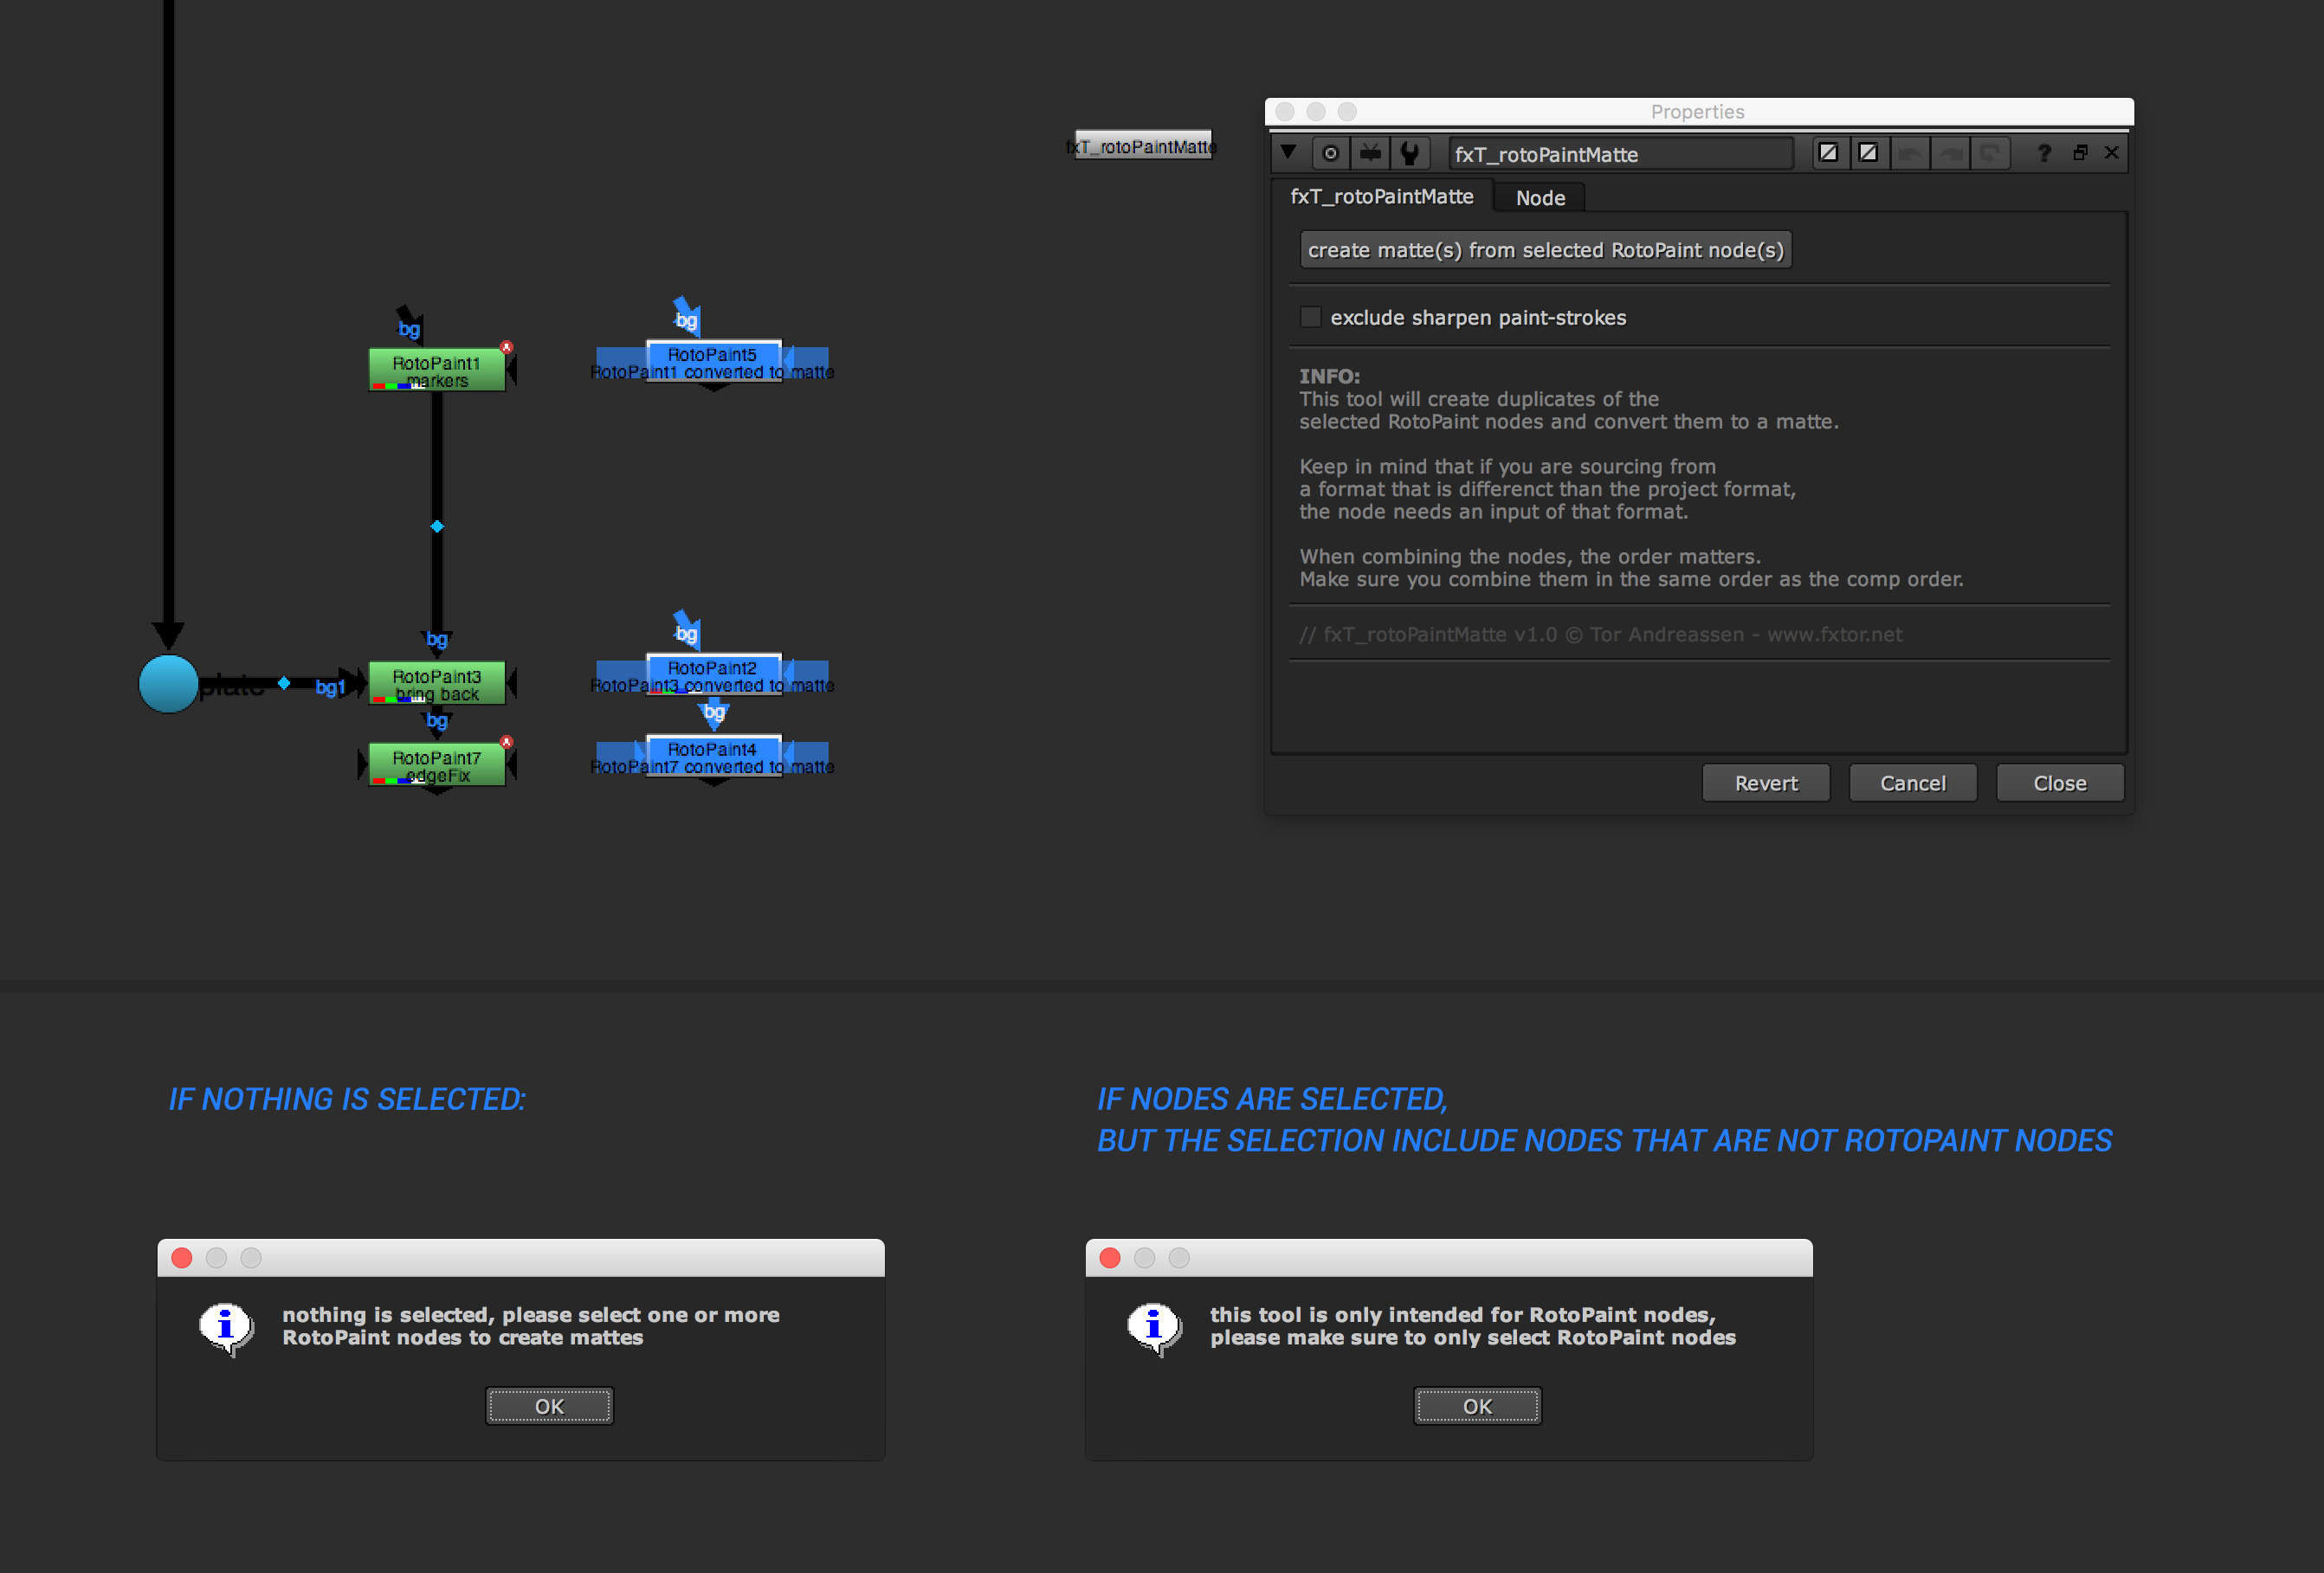This screenshot has height=1573, width=2324.
Task: Click the node input selection icon
Action: click(x=1370, y=153)
